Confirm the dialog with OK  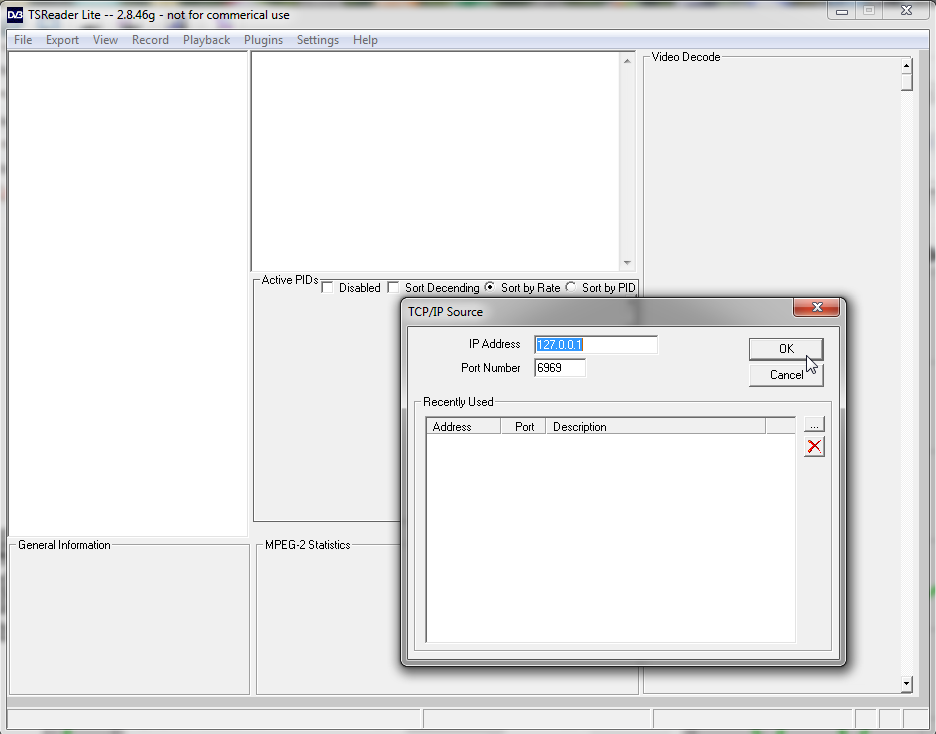pyautogui.click(x=786, y=349)
